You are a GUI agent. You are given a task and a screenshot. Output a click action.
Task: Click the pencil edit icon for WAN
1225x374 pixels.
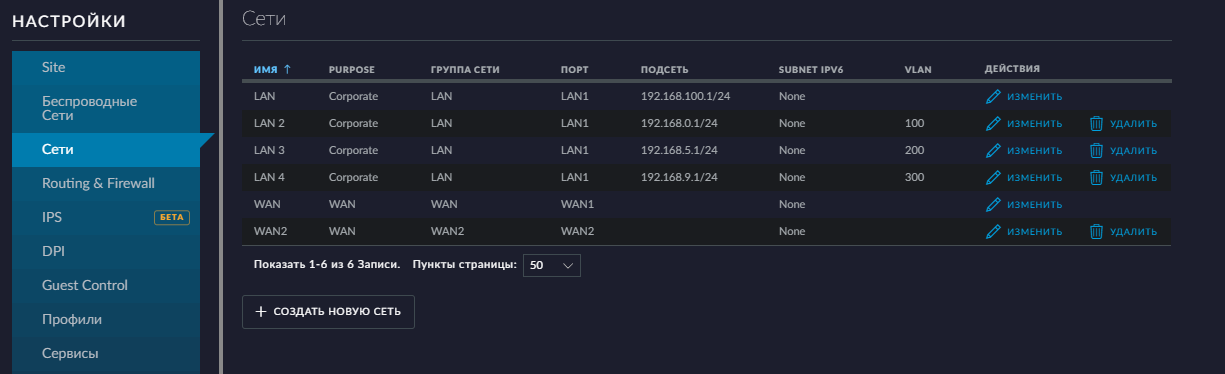pyautogui.click(x=993, y=205)
